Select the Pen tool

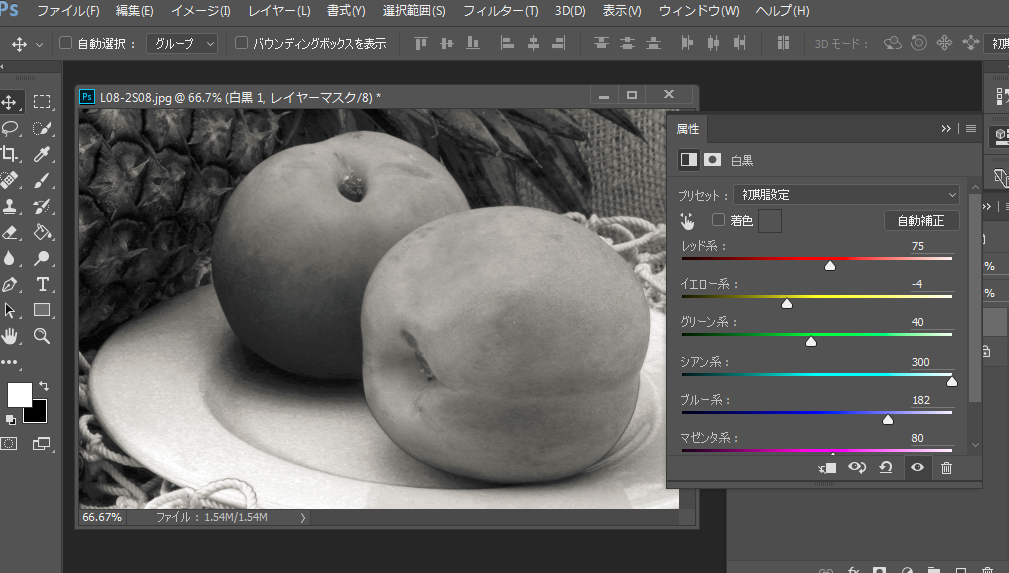click(9, 284)
